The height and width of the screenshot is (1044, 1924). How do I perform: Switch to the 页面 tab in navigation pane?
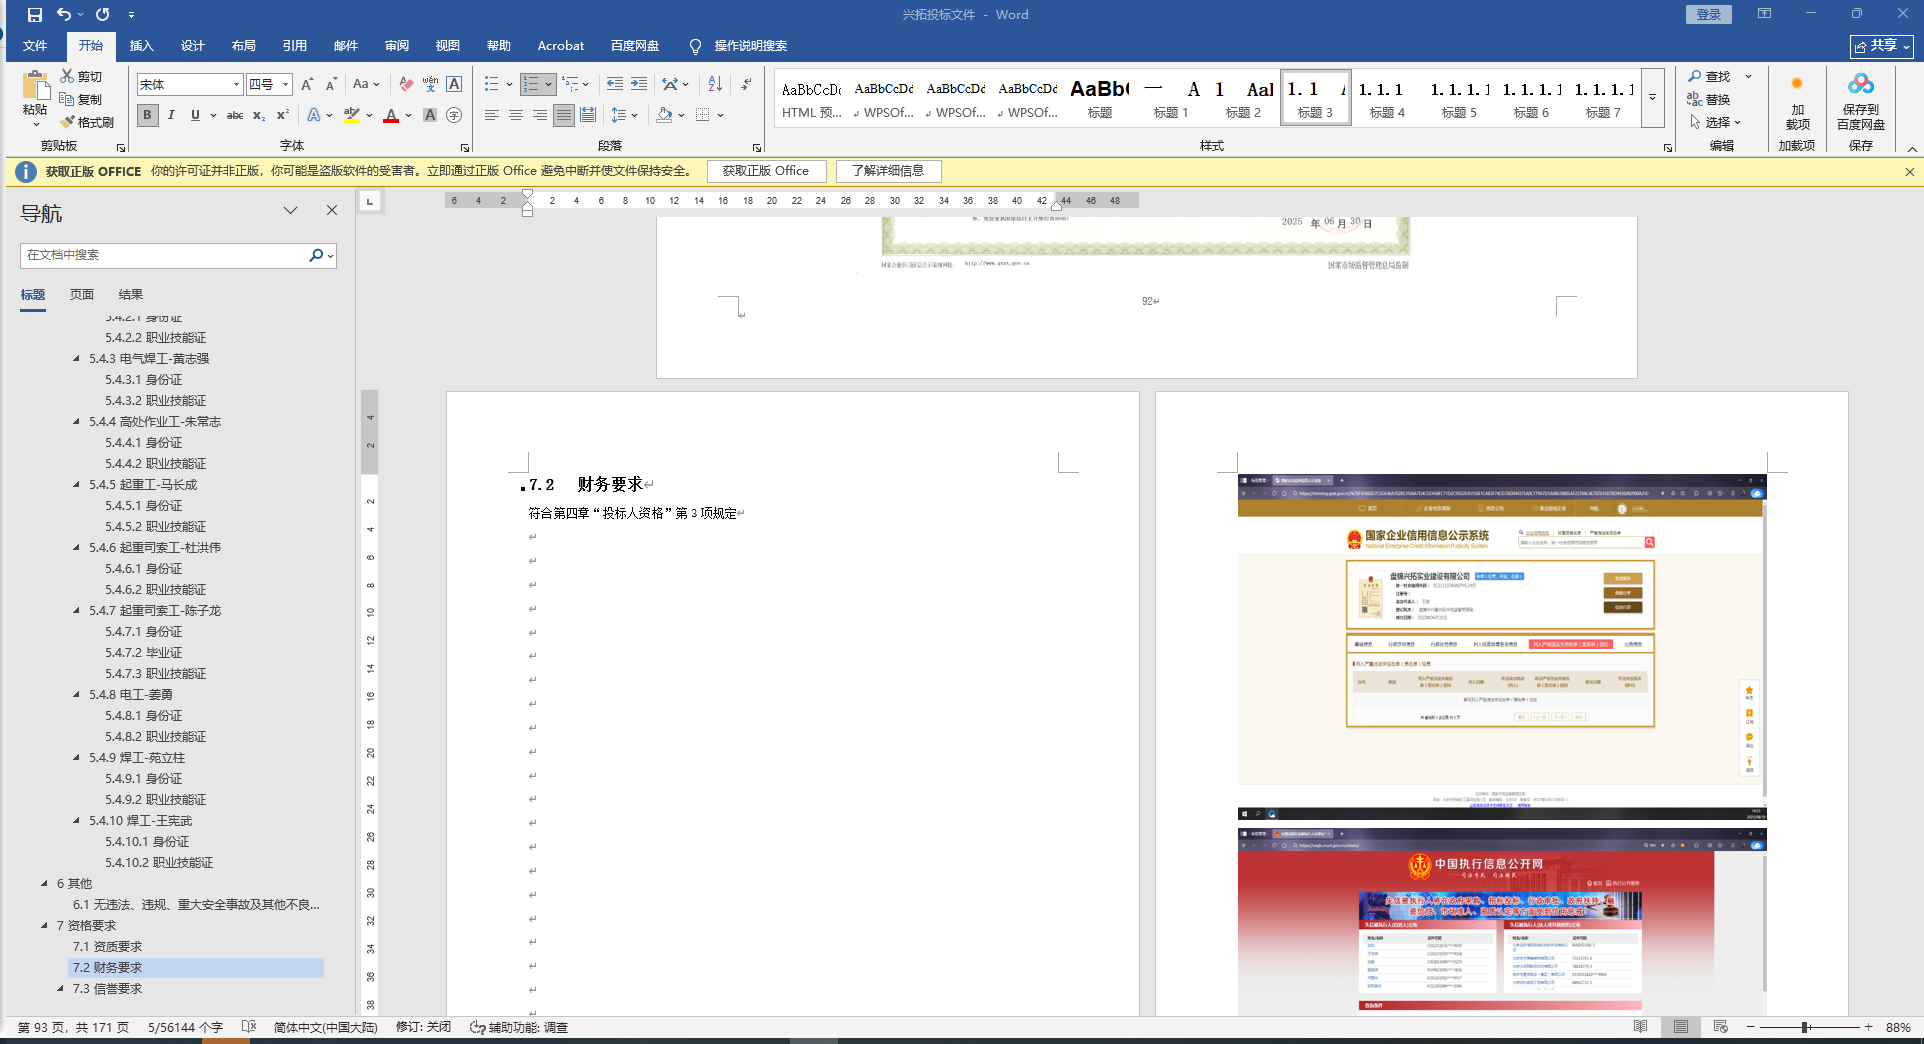pos(82,294)
